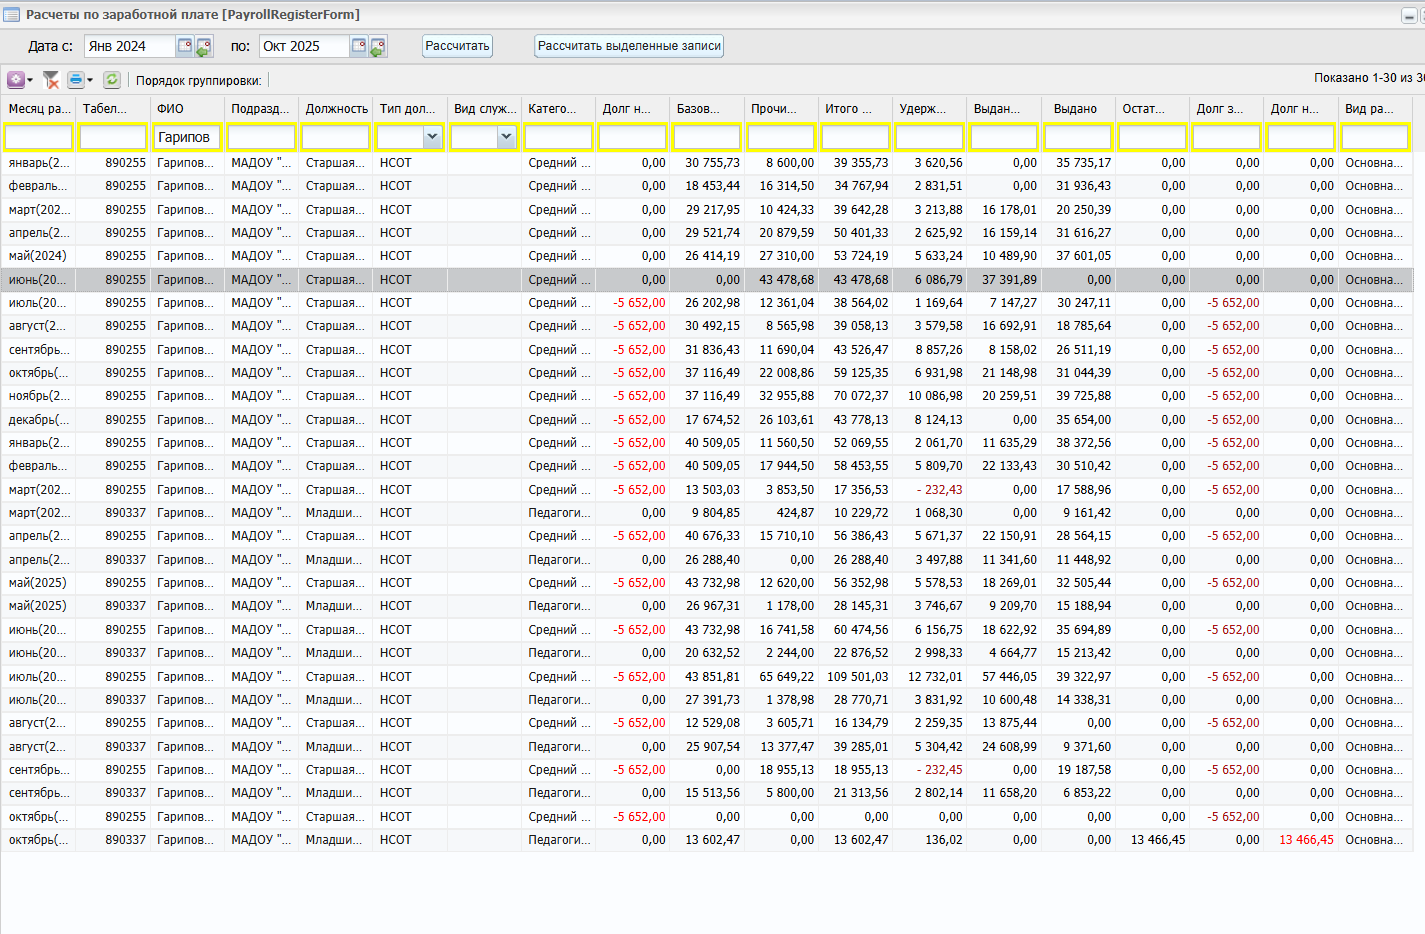Click green arrow icon beside Янв 2024 field
The width and height of the screenshot is (1425, 934).
(x=204, y=46)
